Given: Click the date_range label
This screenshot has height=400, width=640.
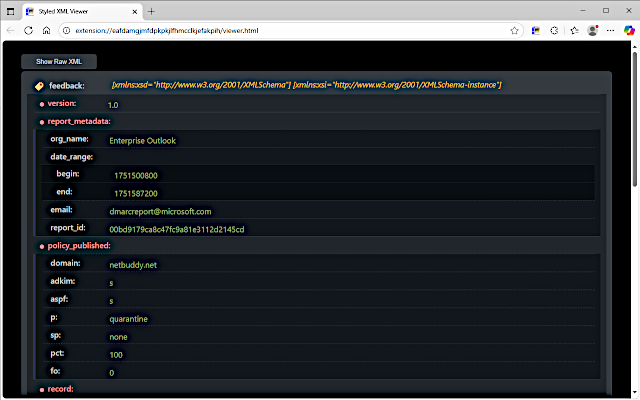Looking at the screenshot, I should (71, 157).
